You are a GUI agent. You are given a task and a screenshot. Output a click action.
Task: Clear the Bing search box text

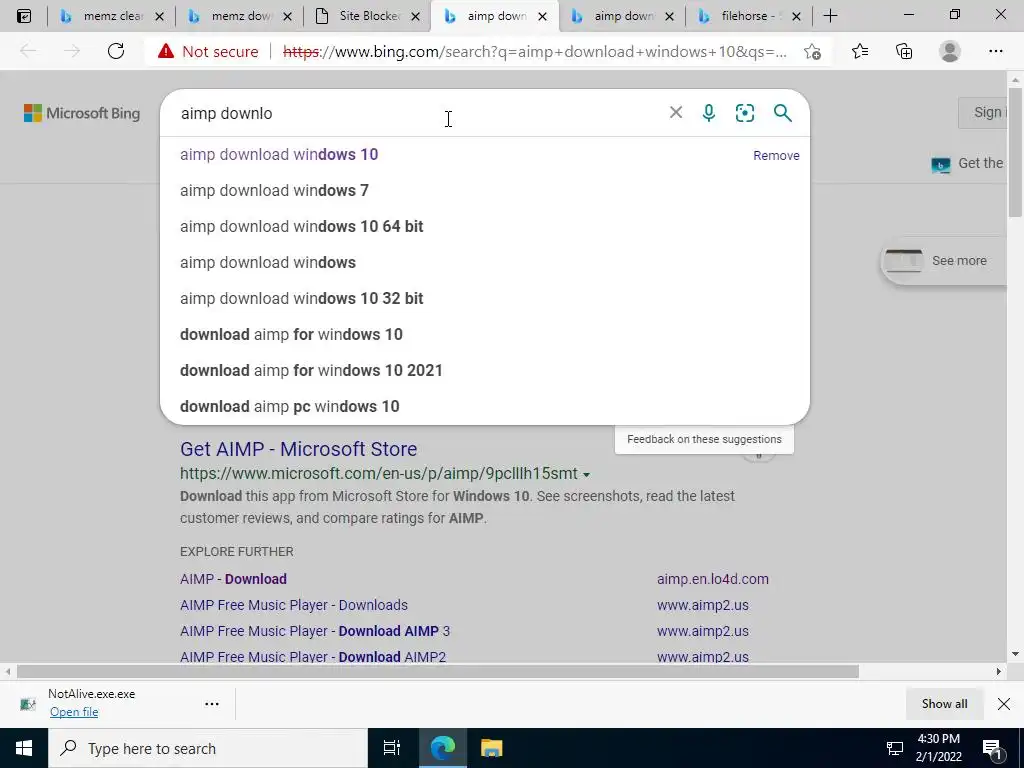coord(676,113)
